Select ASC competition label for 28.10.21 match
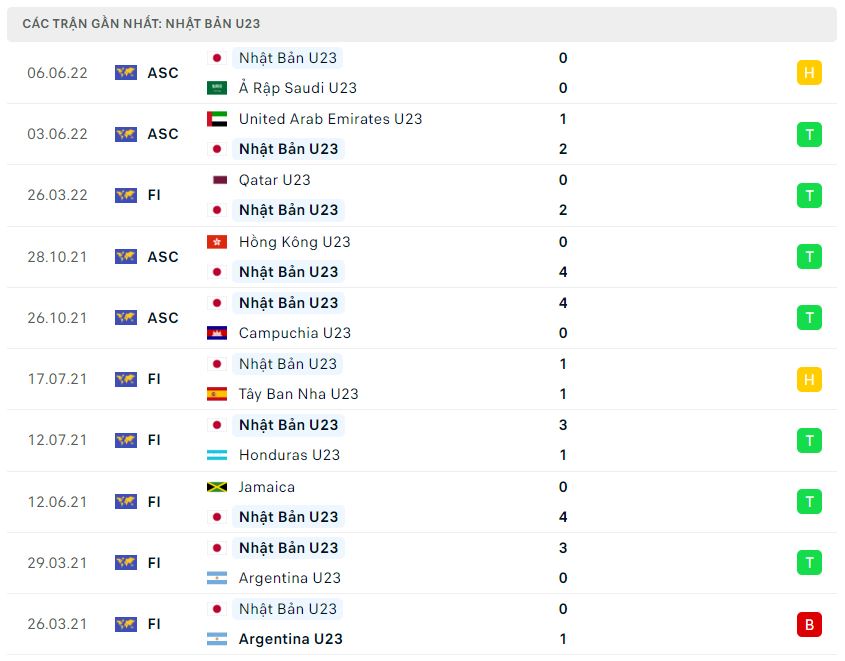This screenshot has width=845, height=661. 163,257
